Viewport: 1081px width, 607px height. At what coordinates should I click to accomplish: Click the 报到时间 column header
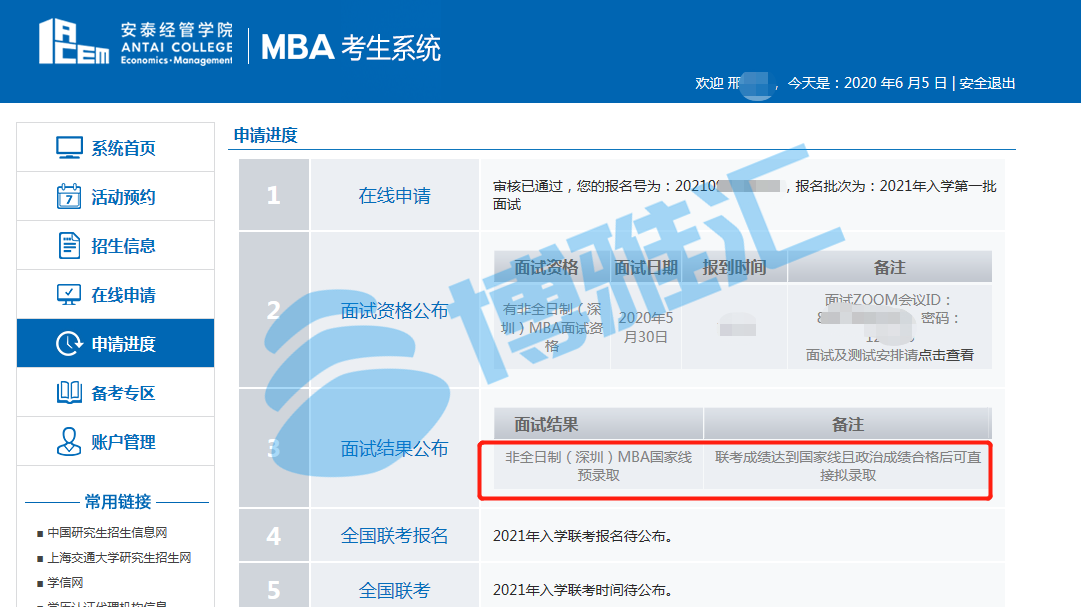734,268
